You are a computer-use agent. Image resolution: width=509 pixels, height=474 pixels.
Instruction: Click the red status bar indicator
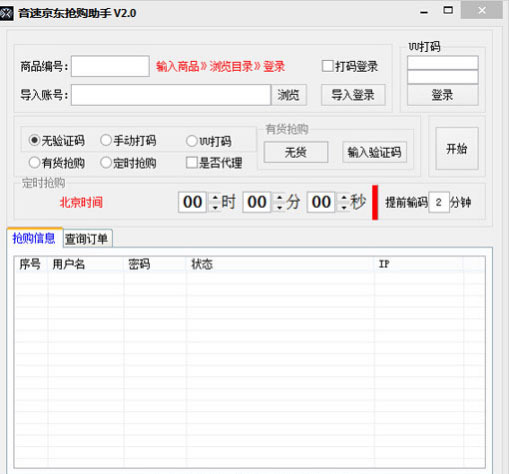375,202
